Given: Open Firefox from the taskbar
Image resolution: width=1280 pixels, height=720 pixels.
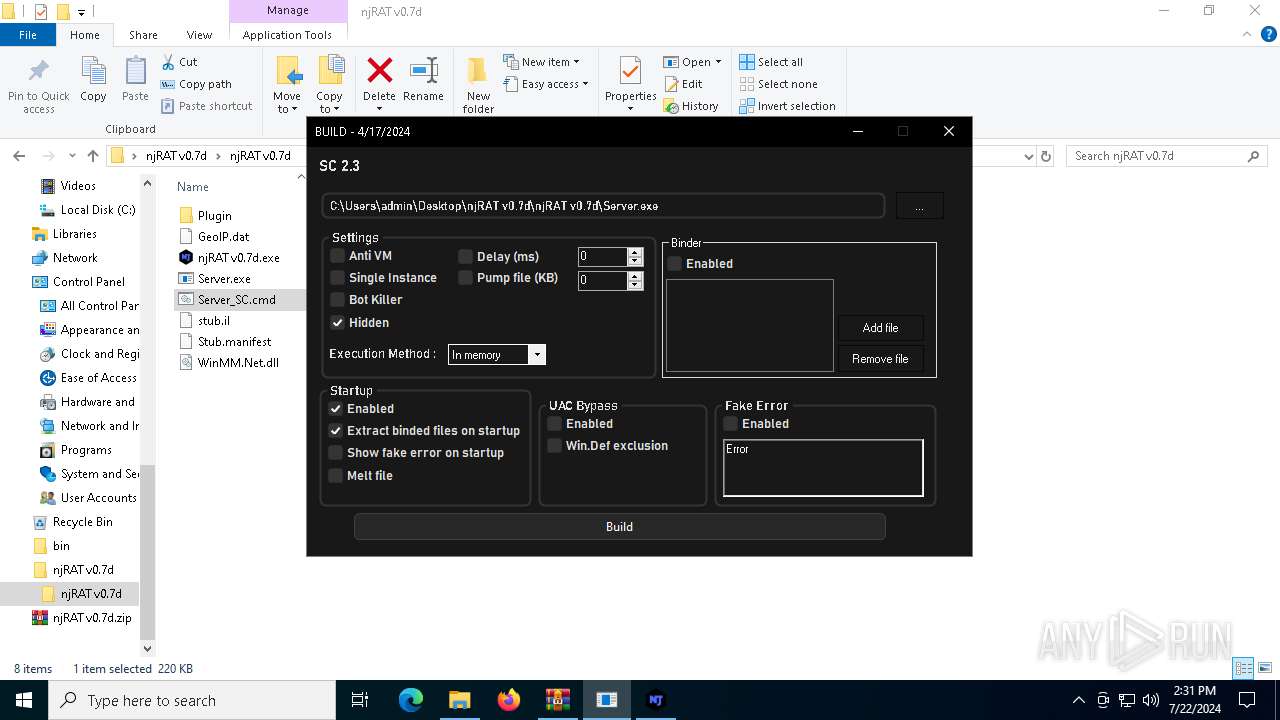Looking at the screenshot, I should 509,700.
